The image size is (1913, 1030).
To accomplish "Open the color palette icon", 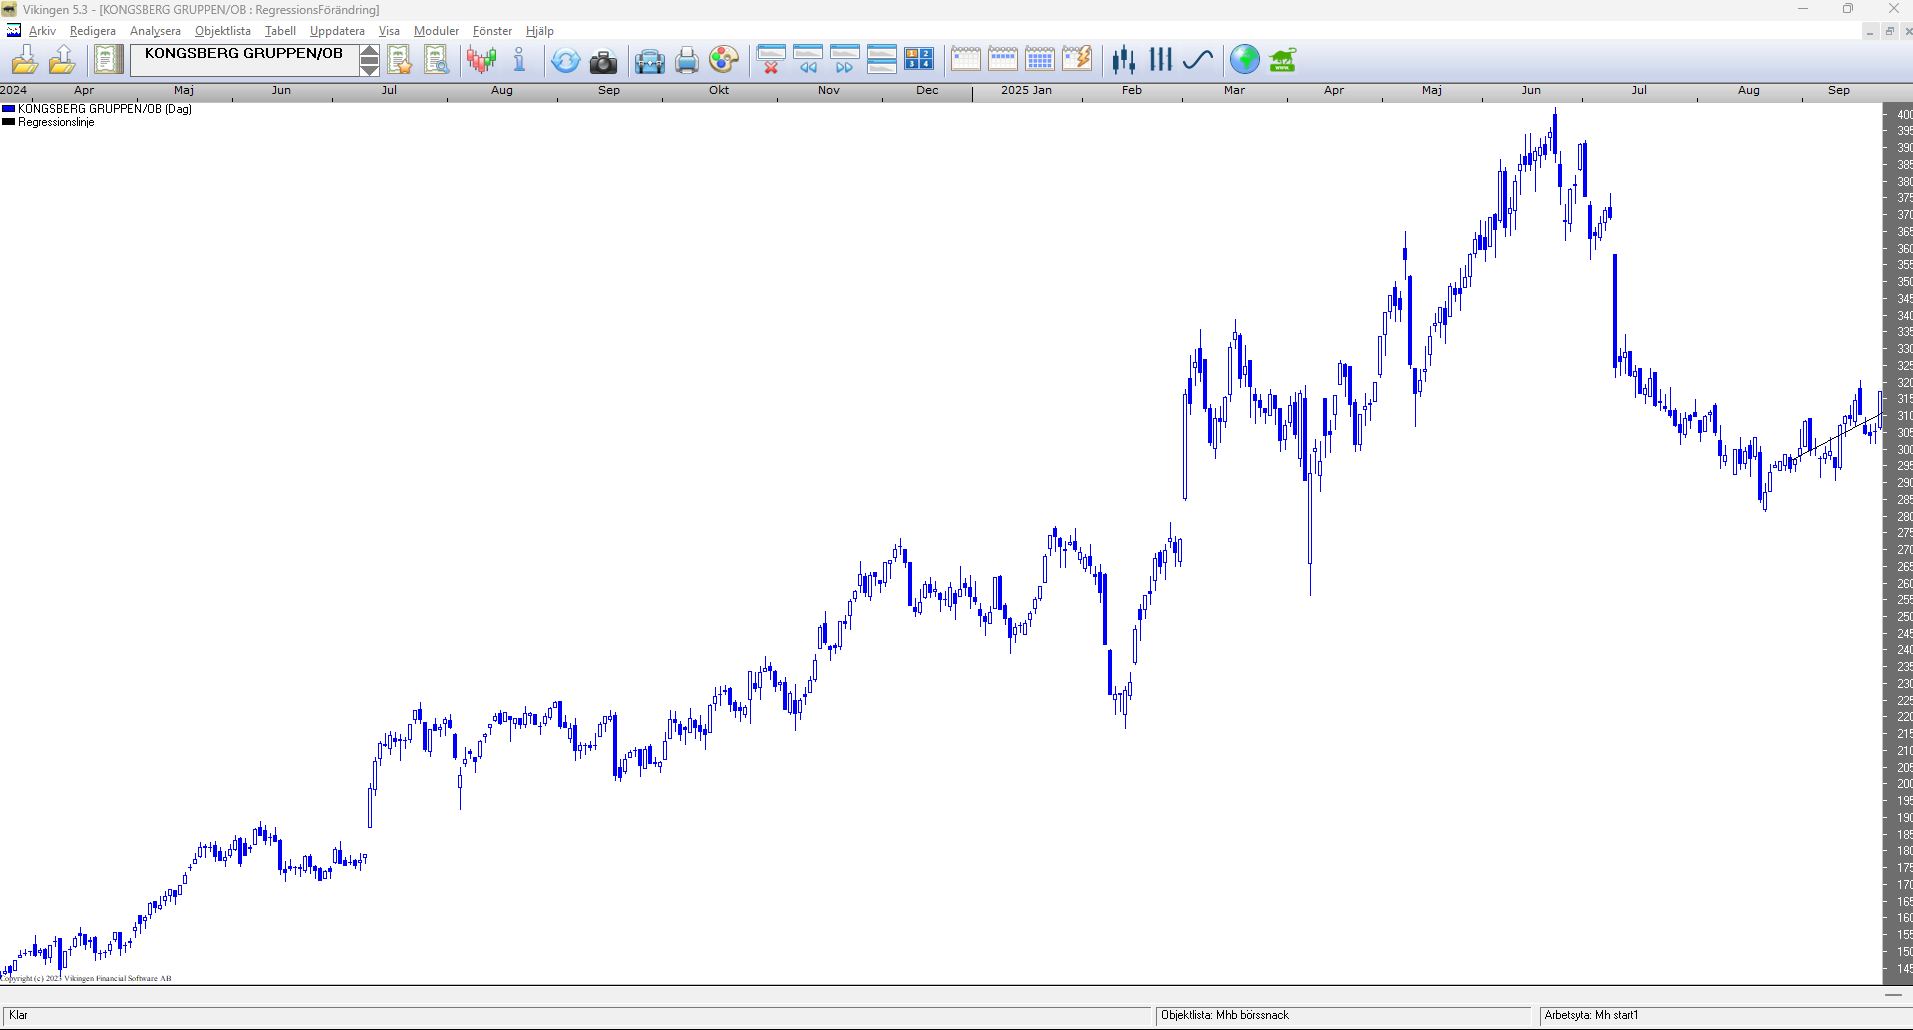I will (723, 61).
